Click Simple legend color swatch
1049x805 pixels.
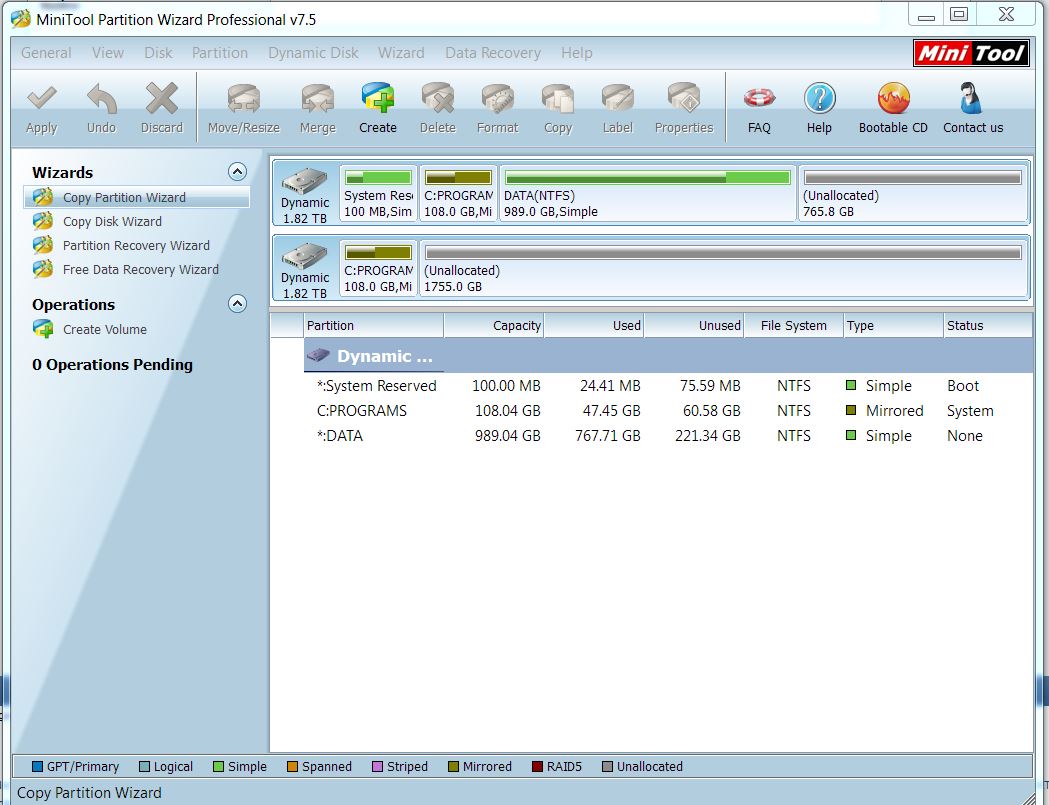[218, 767]
